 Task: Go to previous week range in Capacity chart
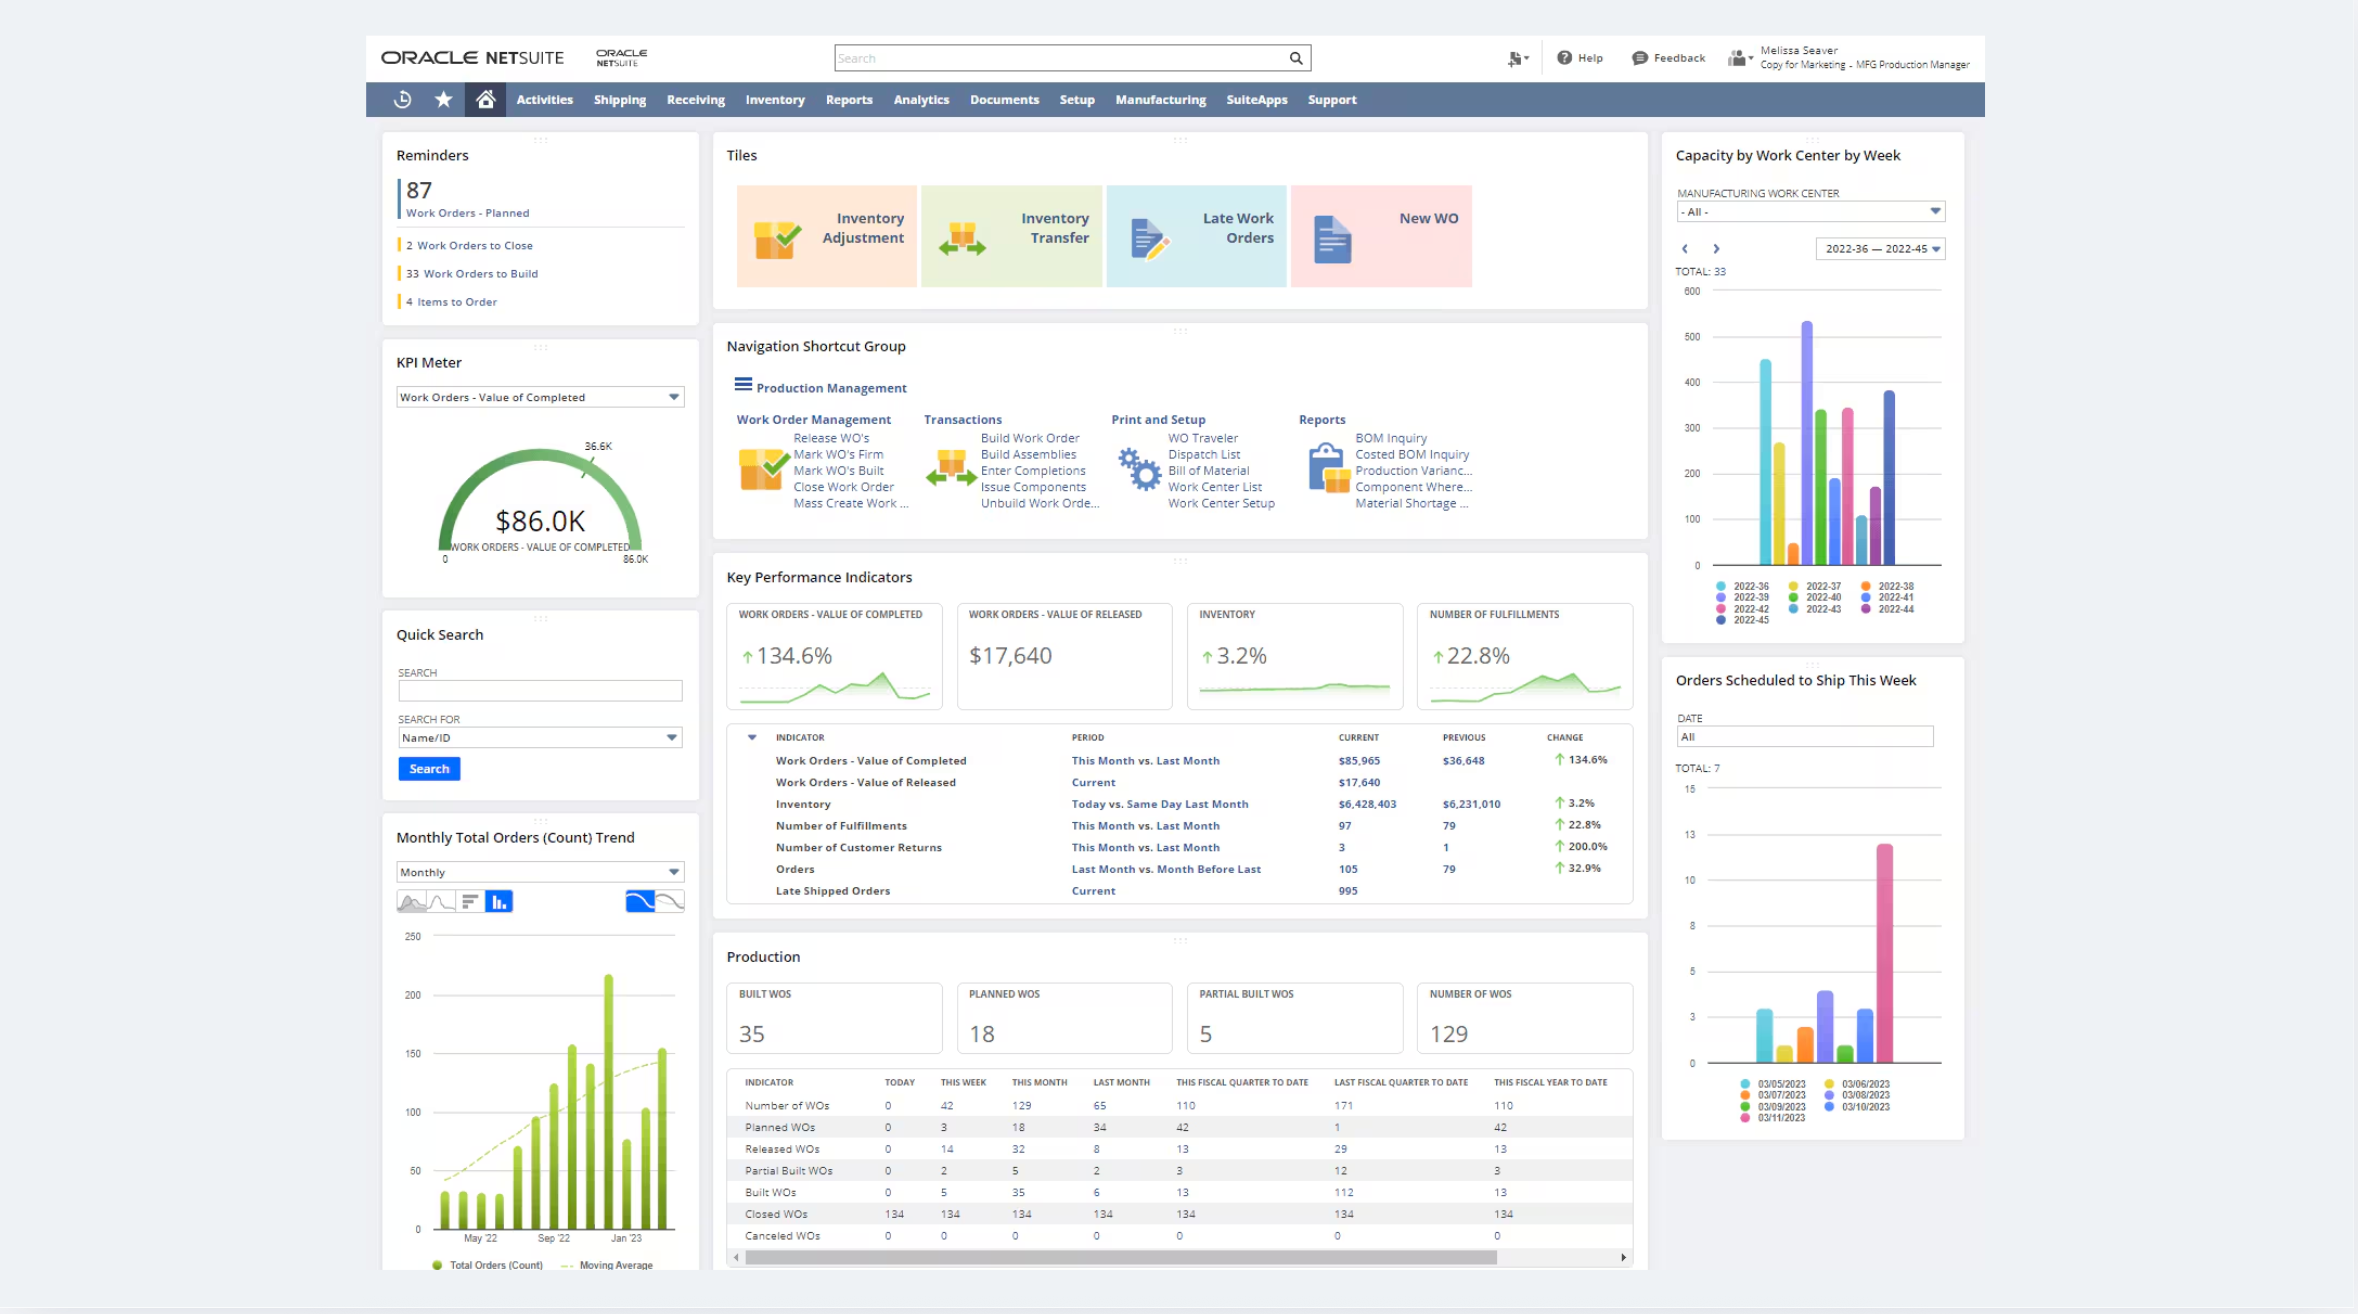coord(1685,249)
